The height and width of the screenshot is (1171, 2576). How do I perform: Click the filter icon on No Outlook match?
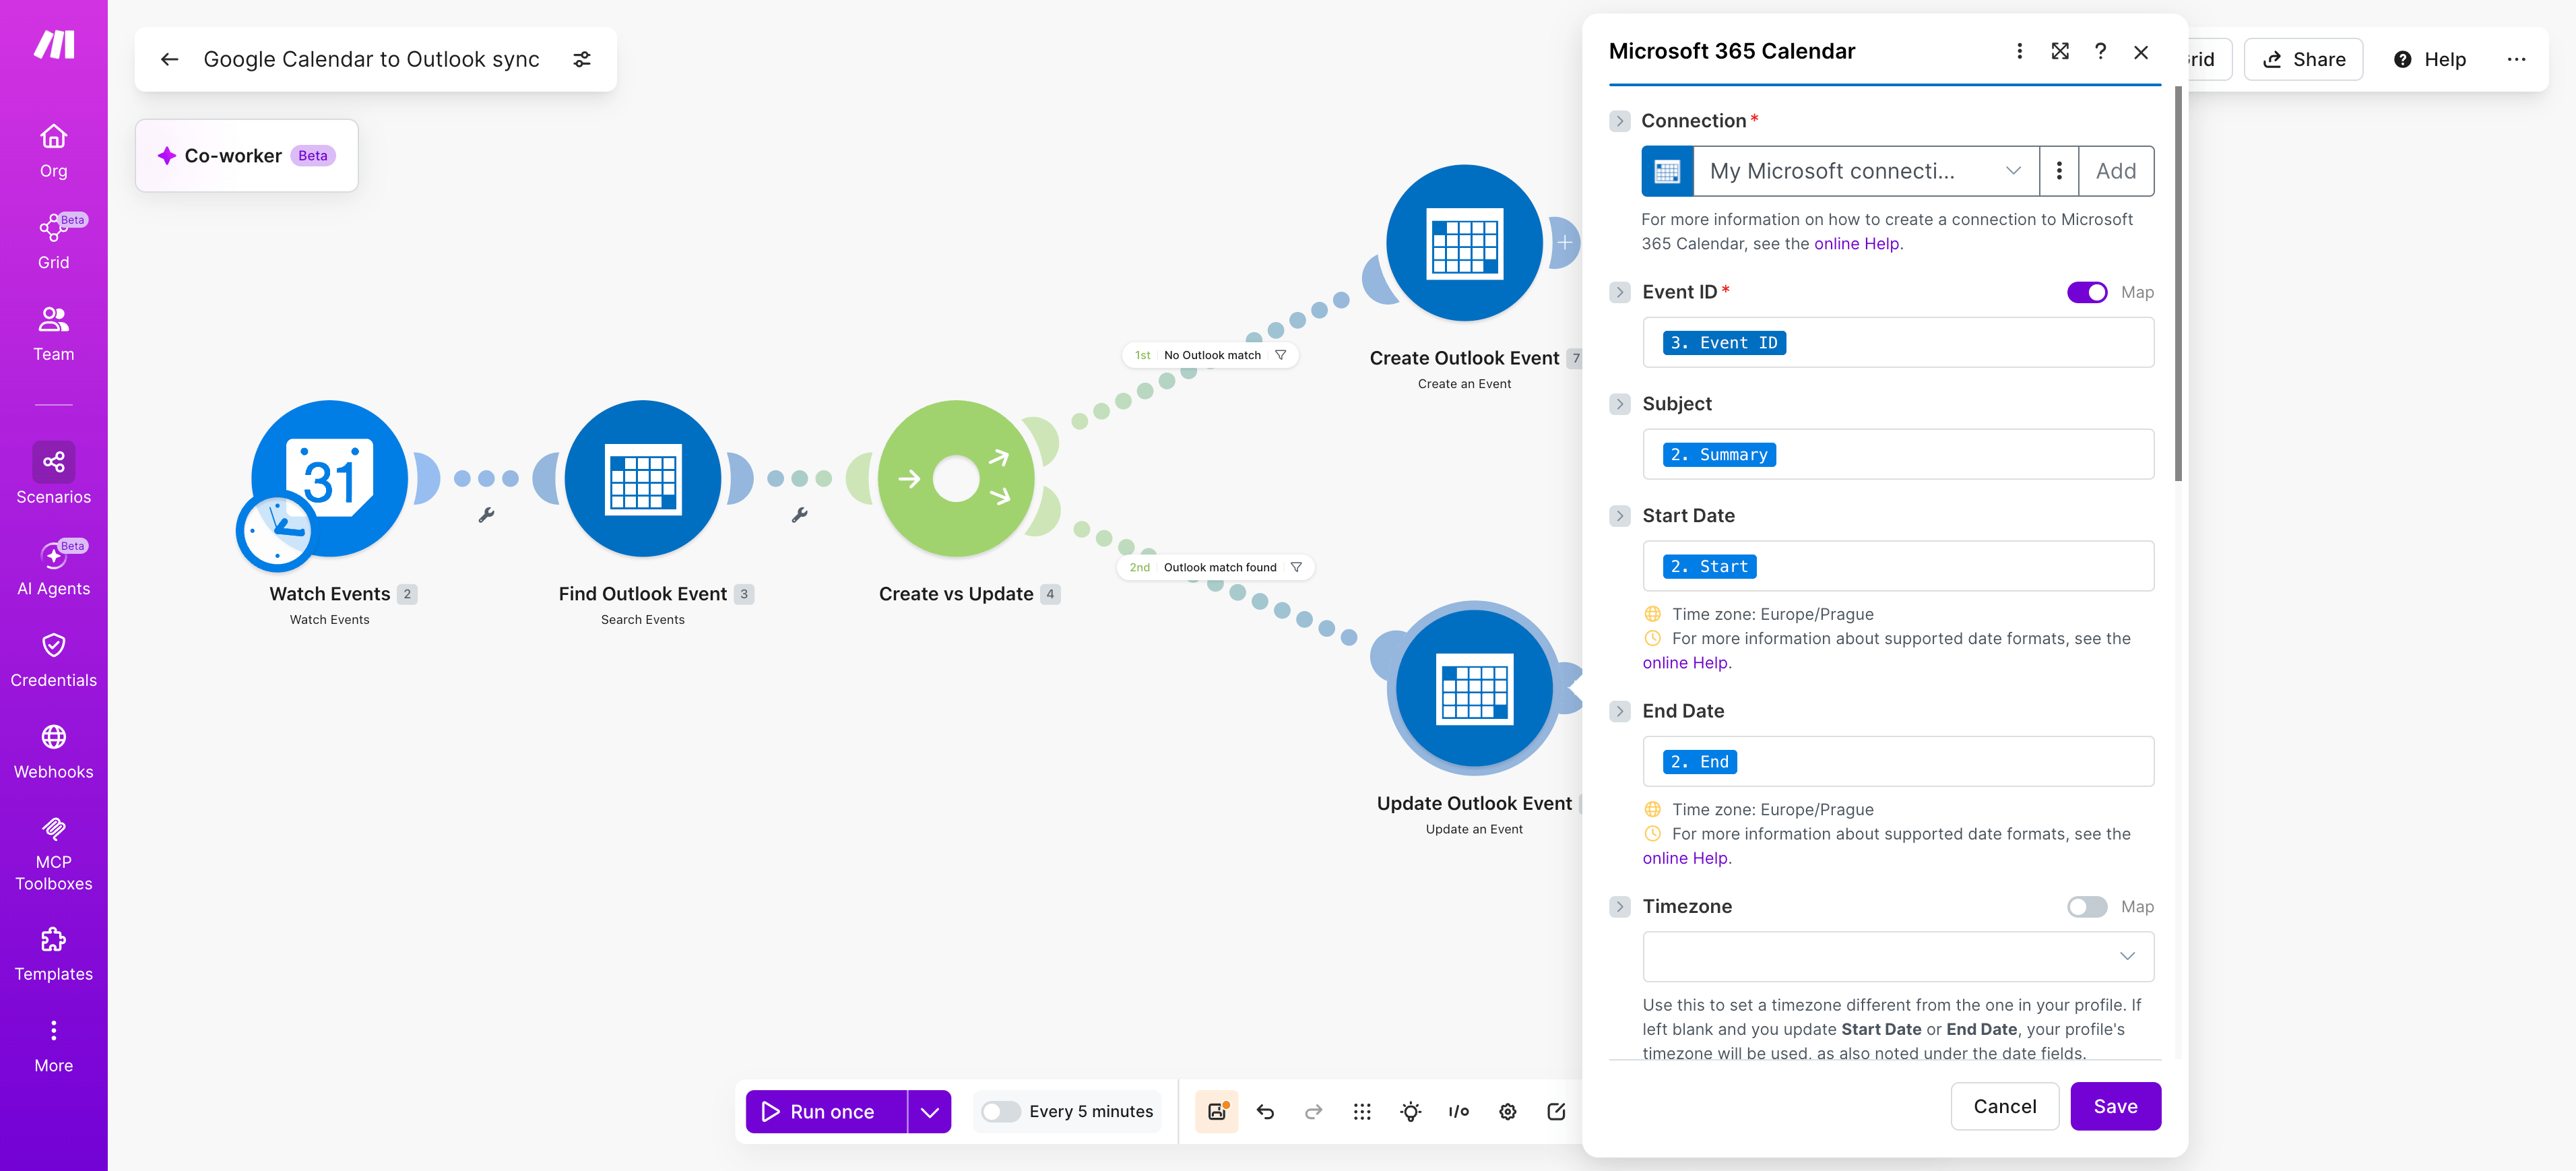point(1280,355)
